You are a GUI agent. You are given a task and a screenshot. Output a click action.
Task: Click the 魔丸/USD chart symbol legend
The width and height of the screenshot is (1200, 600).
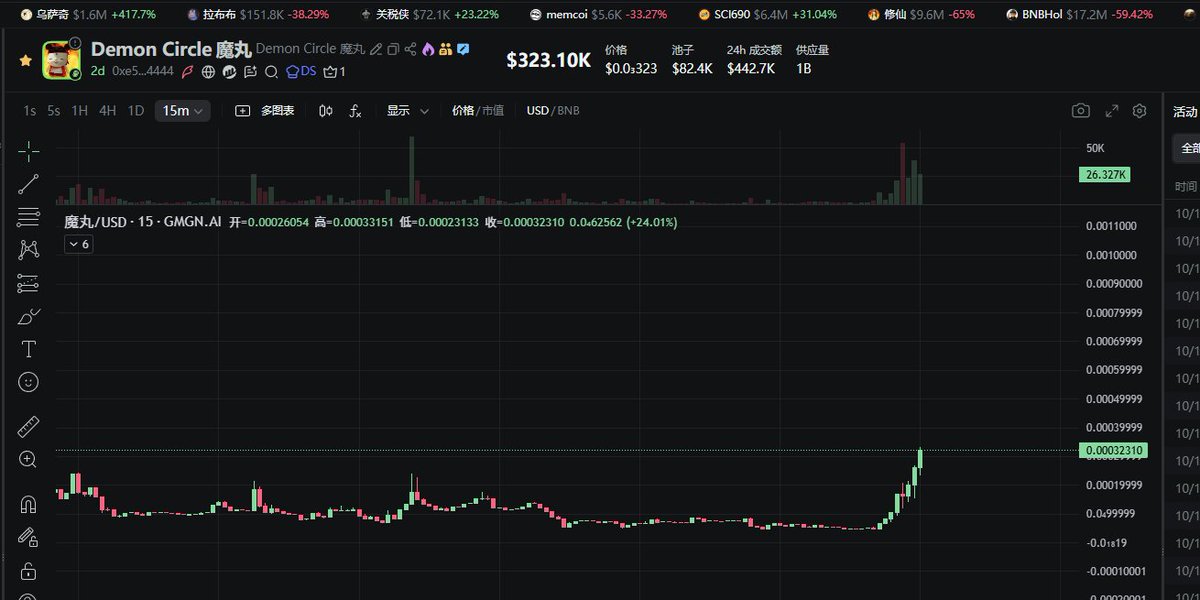pos(142,222)
